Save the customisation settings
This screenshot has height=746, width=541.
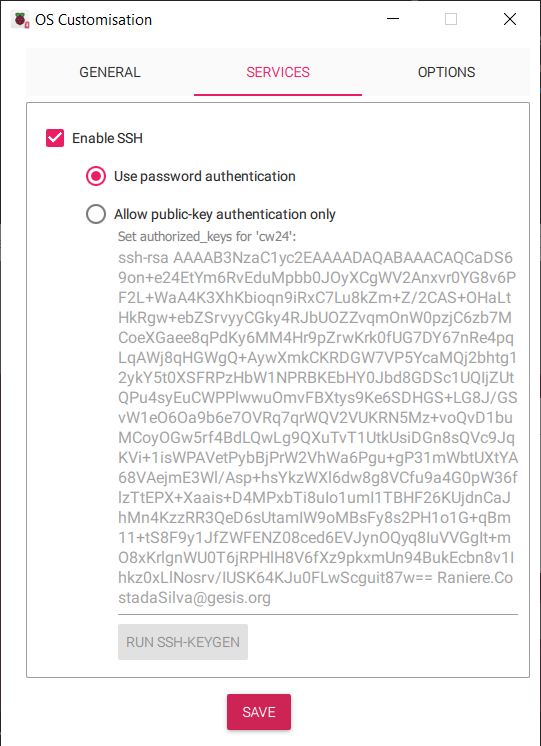[259, 712]
